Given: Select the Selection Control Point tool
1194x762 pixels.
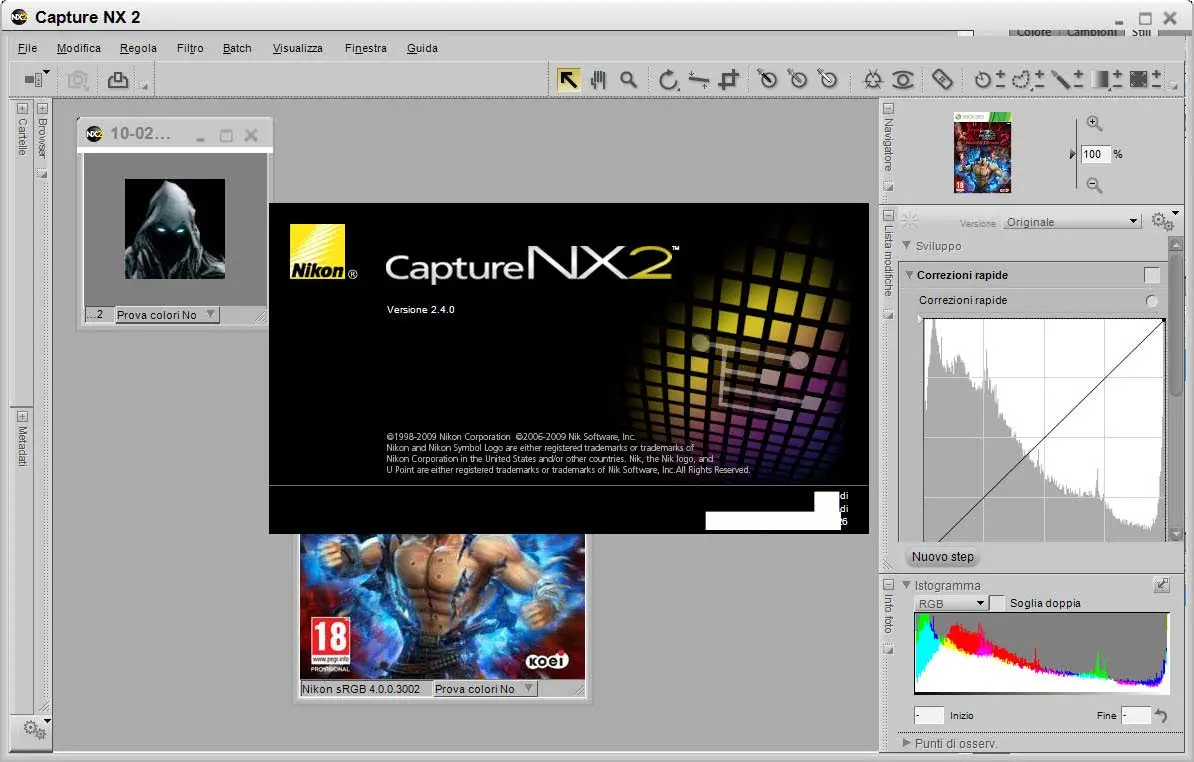Looking at the screenshot, I should [990, 79].
